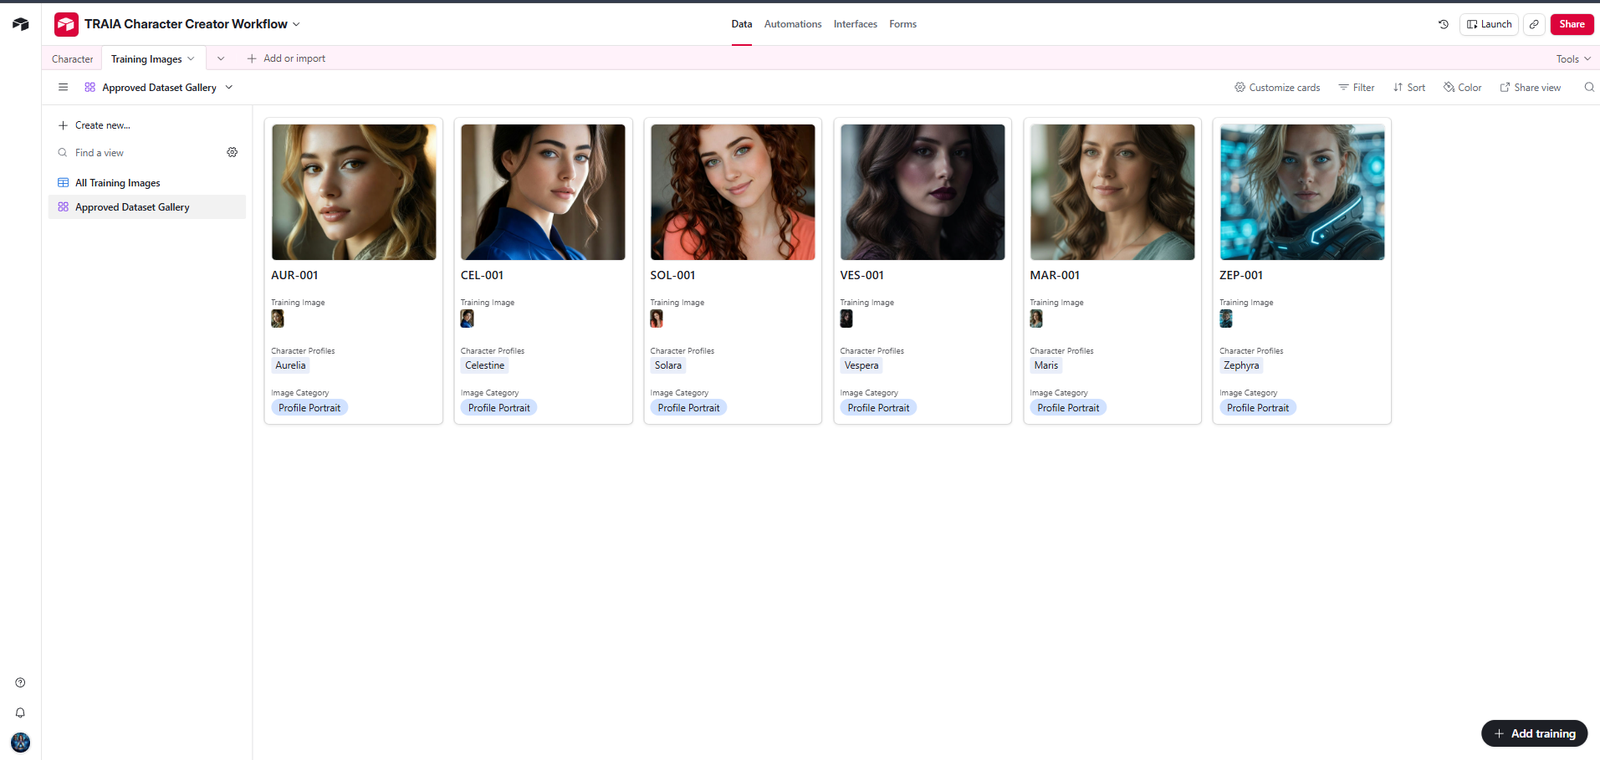The height and width of the screenshot is (760, 1600).
Task: Open view list settings gear icon
Action: (x=232, y=152)
